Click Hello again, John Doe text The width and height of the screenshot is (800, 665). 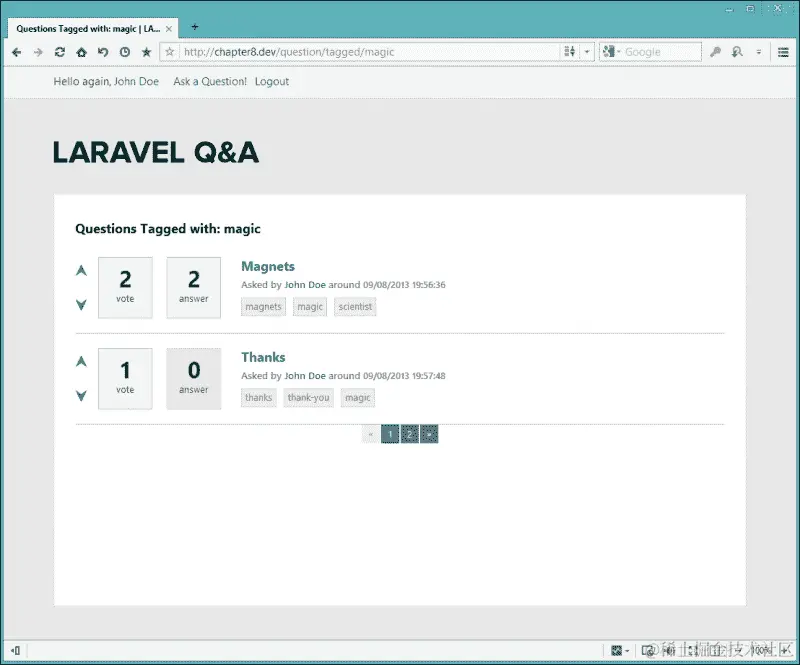pos(106,82)
